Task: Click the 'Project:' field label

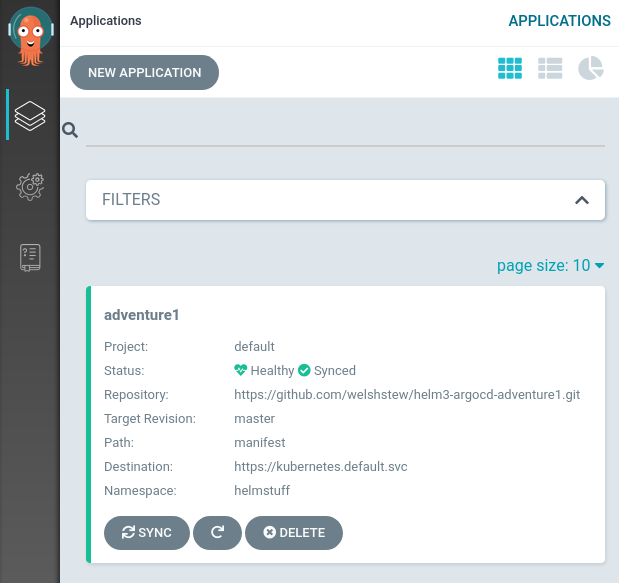Action: 126,347
